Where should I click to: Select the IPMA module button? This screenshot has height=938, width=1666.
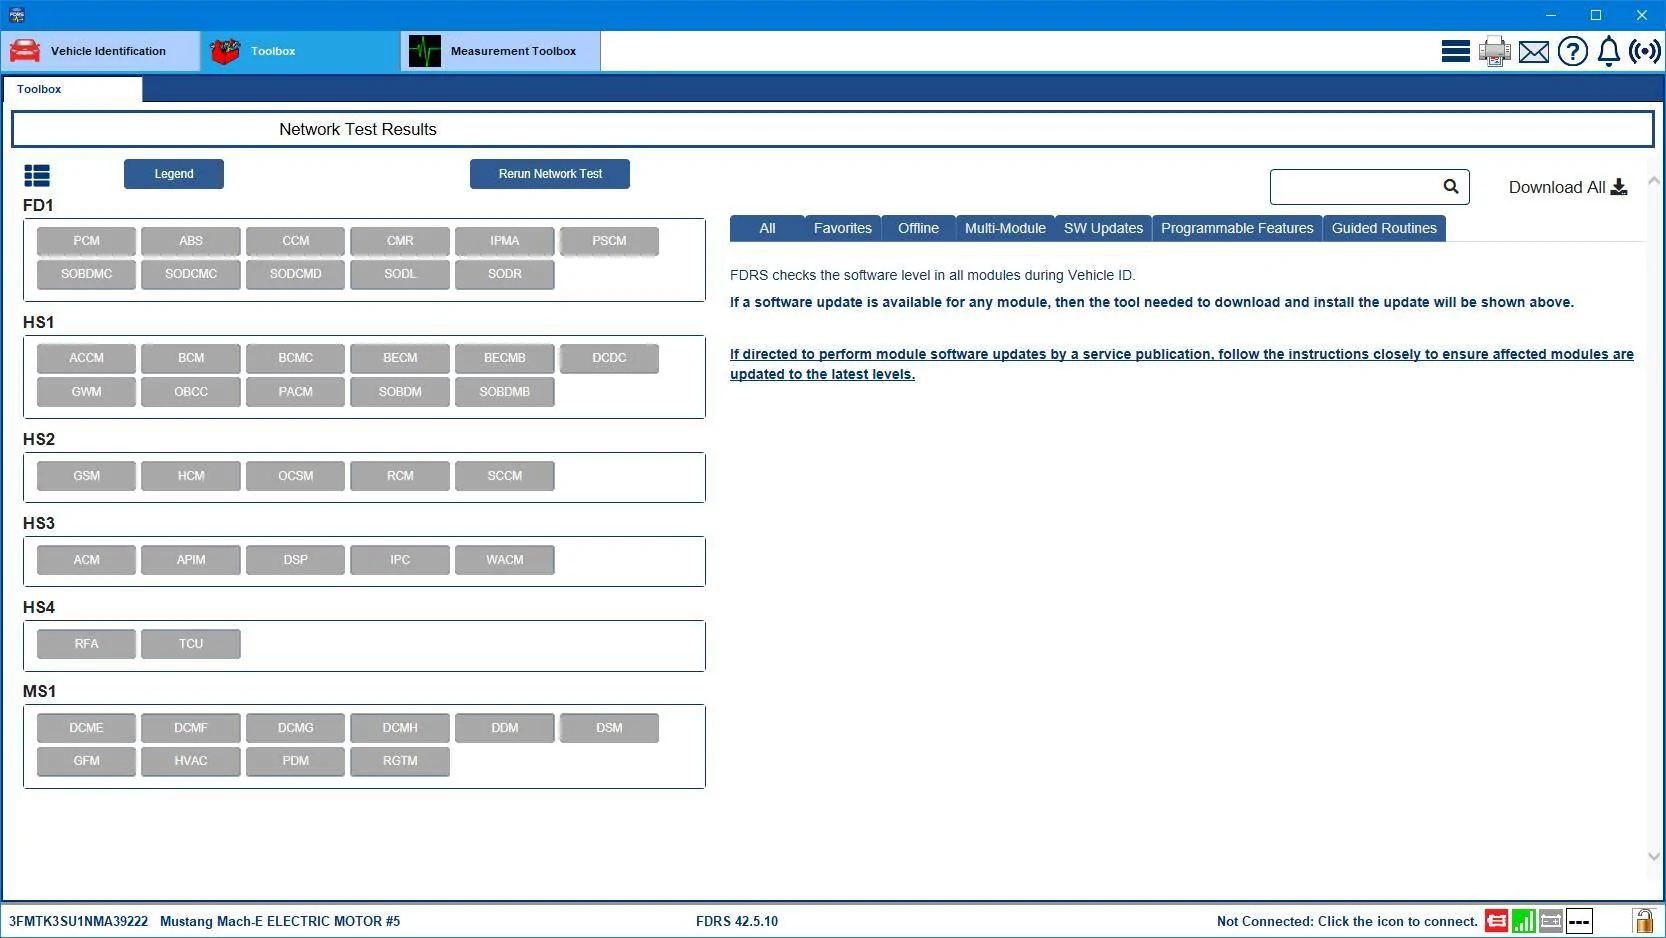(504, 241)
